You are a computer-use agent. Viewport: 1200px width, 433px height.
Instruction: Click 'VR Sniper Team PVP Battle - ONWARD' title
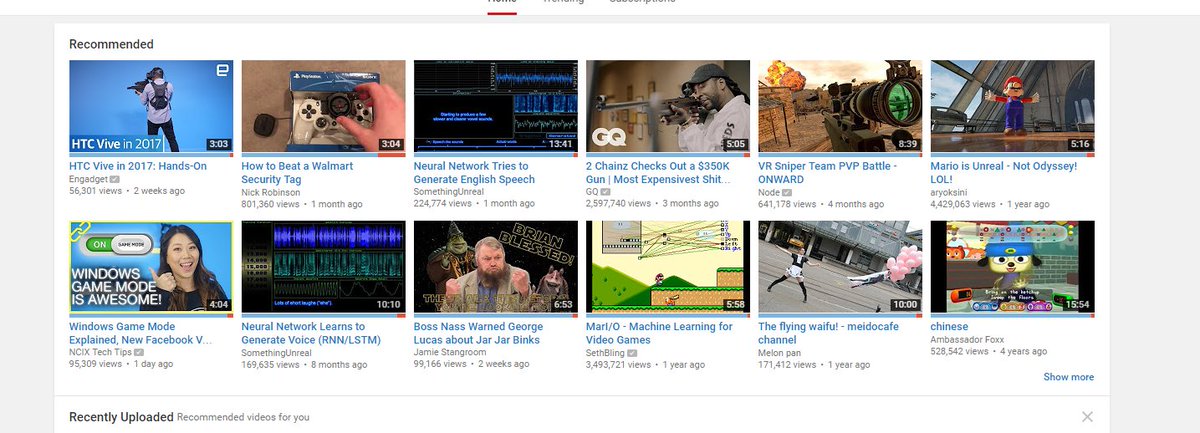828,172
